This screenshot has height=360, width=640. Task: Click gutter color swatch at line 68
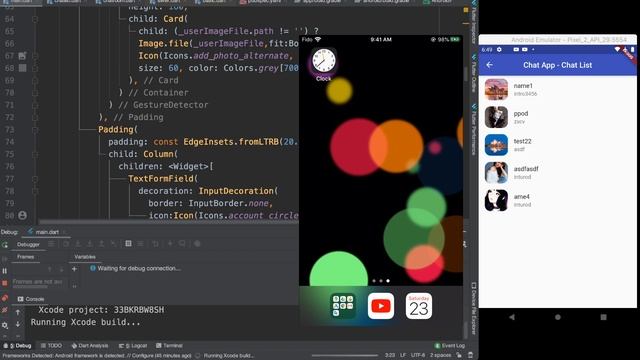(x=22, y=68)
